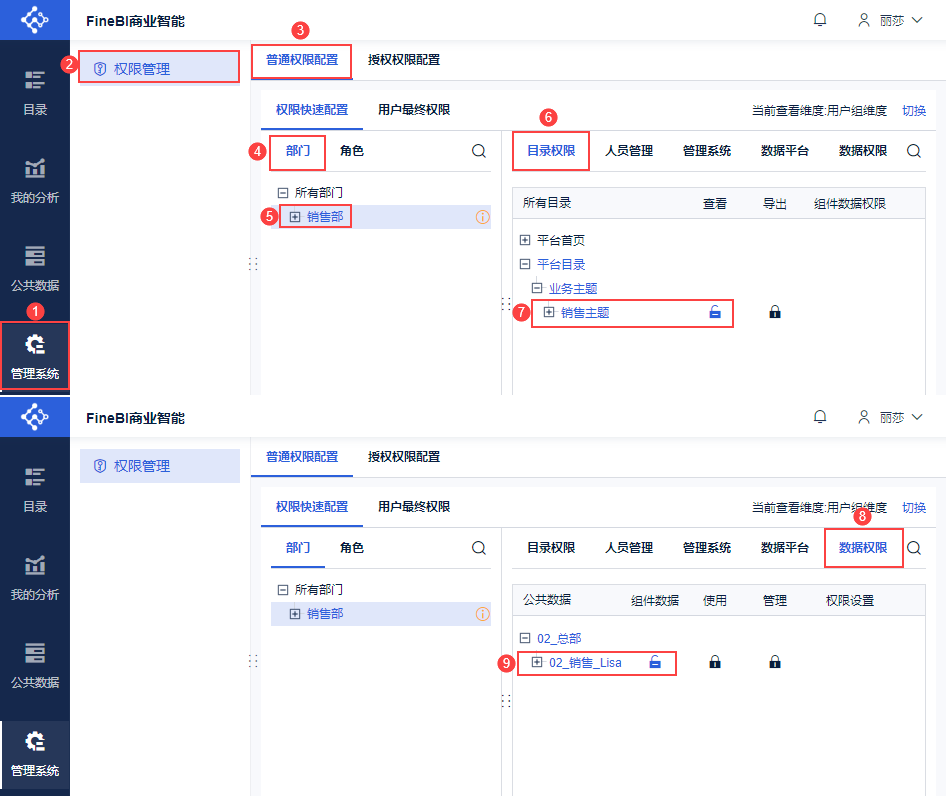Open 管理系统 gear icon in lower screenshot
946x796 pixels.
pos(34,741)
